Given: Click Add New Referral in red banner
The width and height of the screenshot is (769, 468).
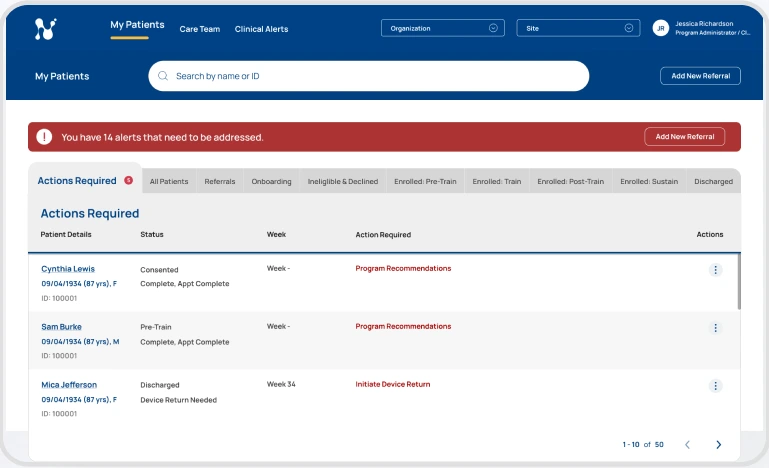Looking at the screenshot, I should point(685,137).
